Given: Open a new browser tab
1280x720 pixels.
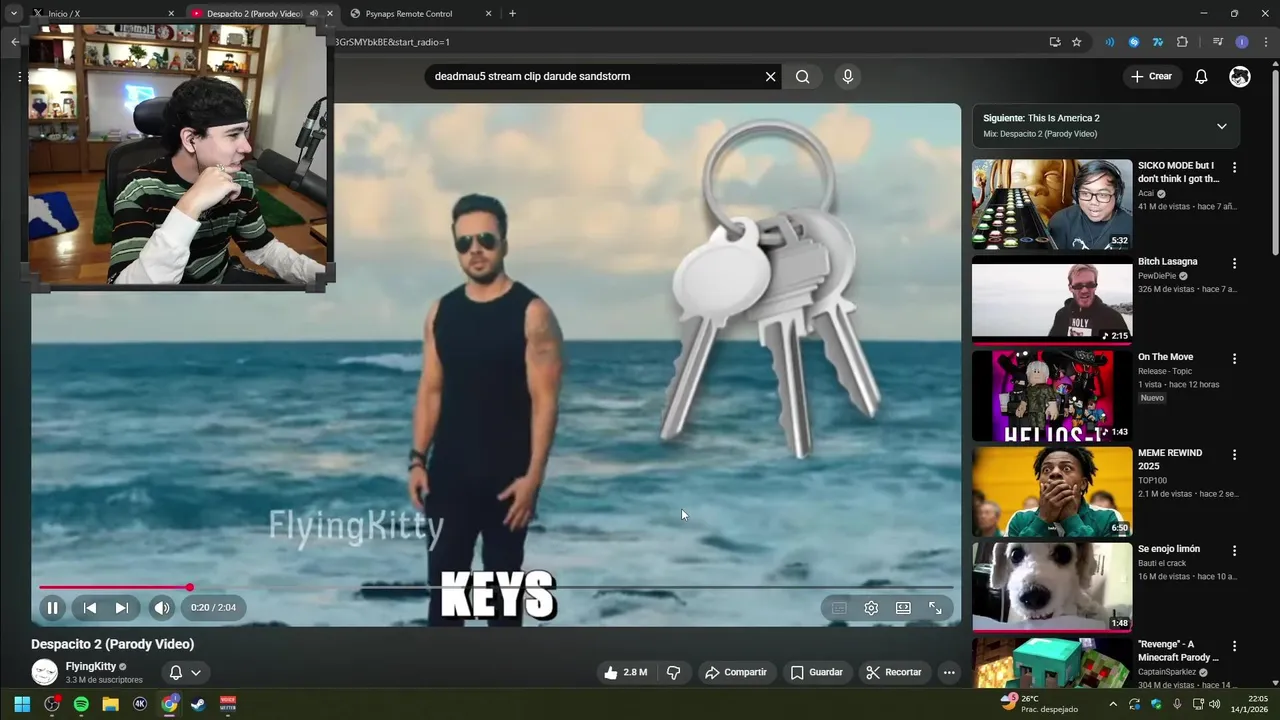Looking at the screenshot, I should click(x=512, y=14).
